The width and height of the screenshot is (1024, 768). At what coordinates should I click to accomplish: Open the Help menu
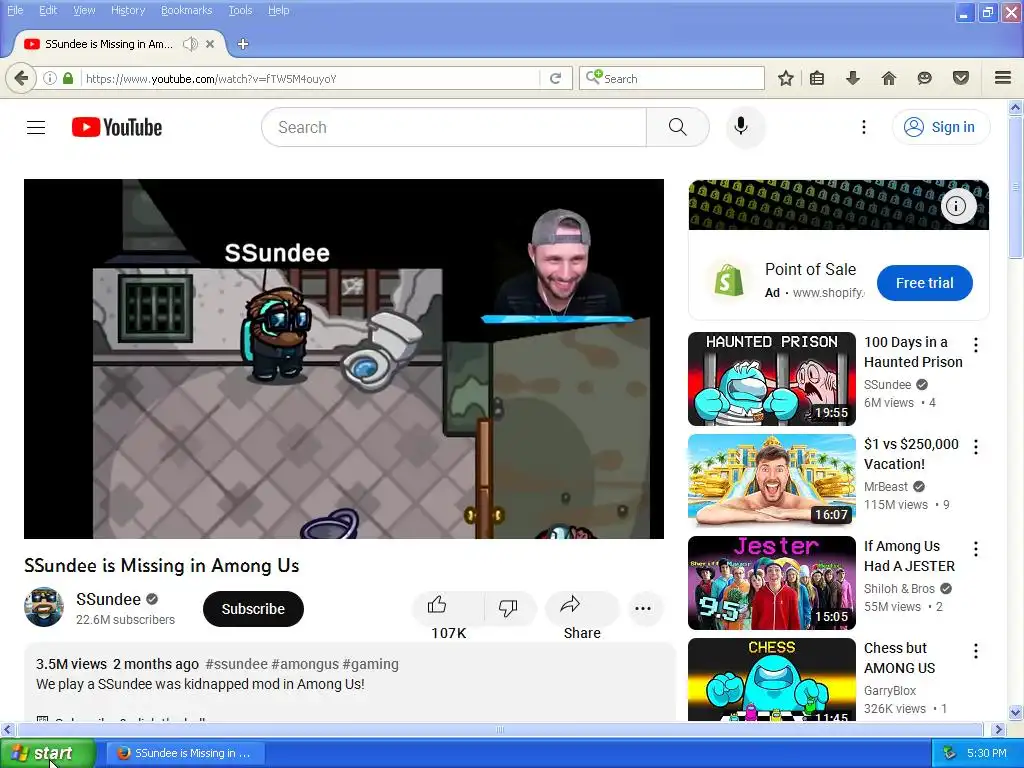[279, 10]
